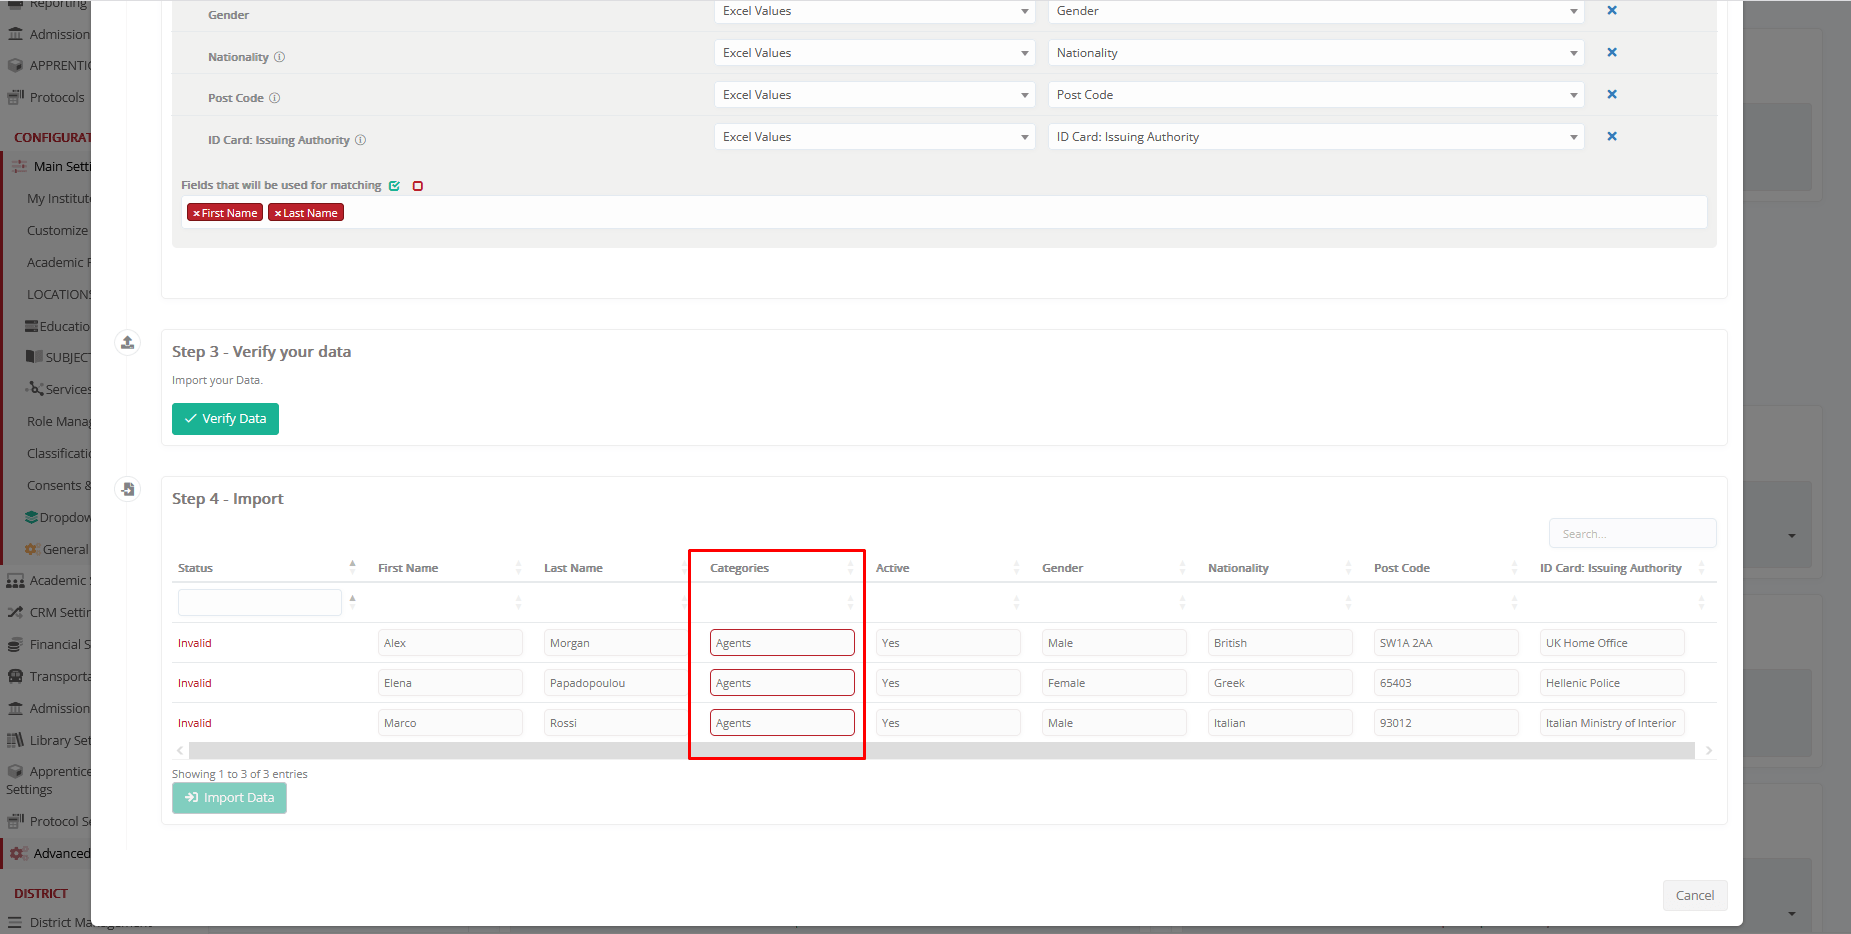Click info icon beside ID Card: Issuing Authority
The image size is (1851, 934).
pyautogui.click(x=361, y=140)
